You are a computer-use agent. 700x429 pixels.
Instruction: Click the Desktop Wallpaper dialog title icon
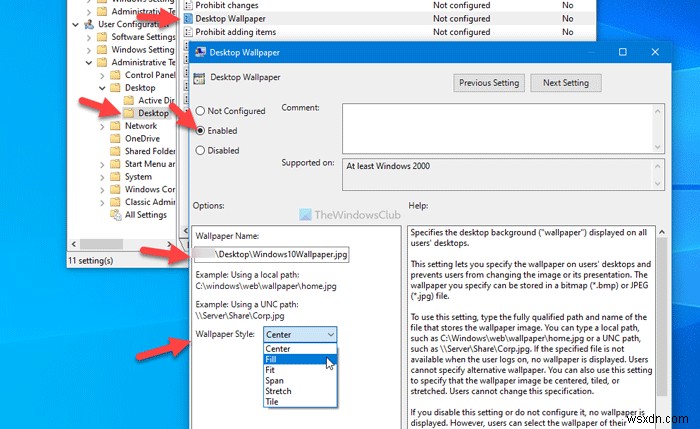[x=200, y=52]
